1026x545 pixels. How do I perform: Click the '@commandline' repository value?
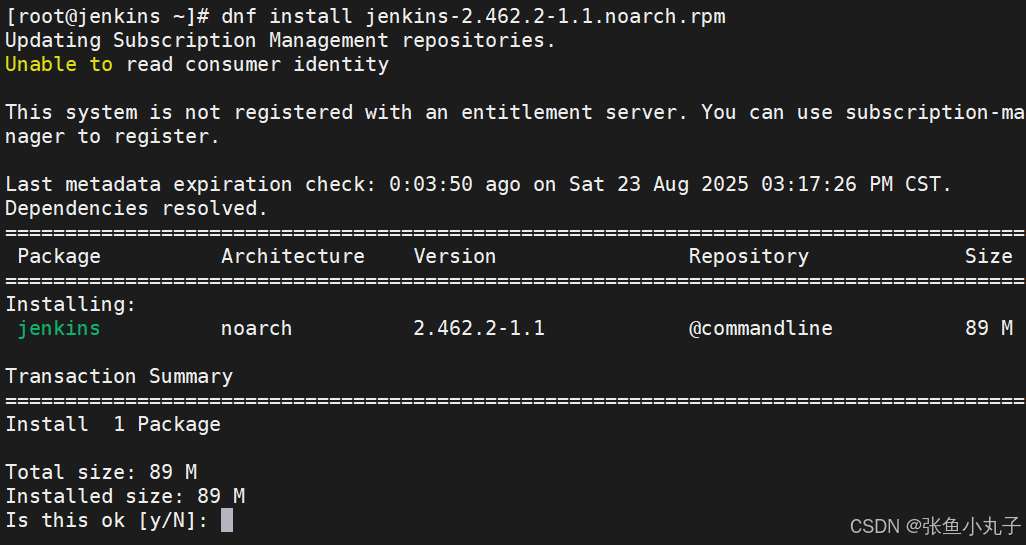760,328
